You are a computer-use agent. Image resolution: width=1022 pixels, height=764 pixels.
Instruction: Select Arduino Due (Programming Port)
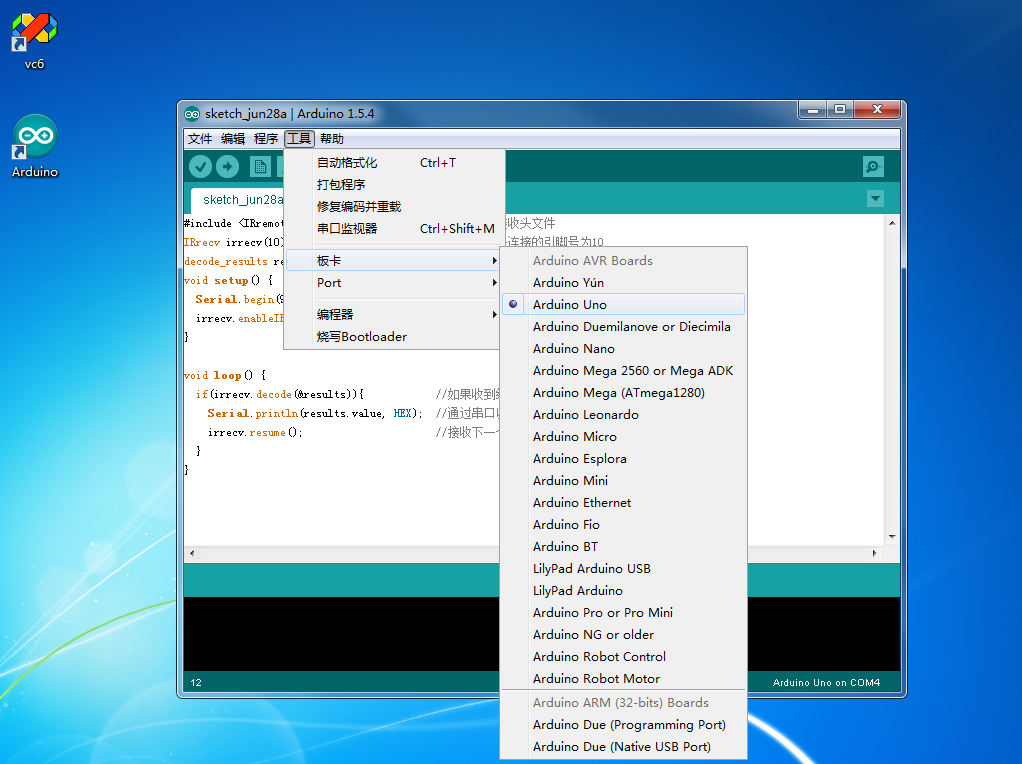[x=629, y=725]
